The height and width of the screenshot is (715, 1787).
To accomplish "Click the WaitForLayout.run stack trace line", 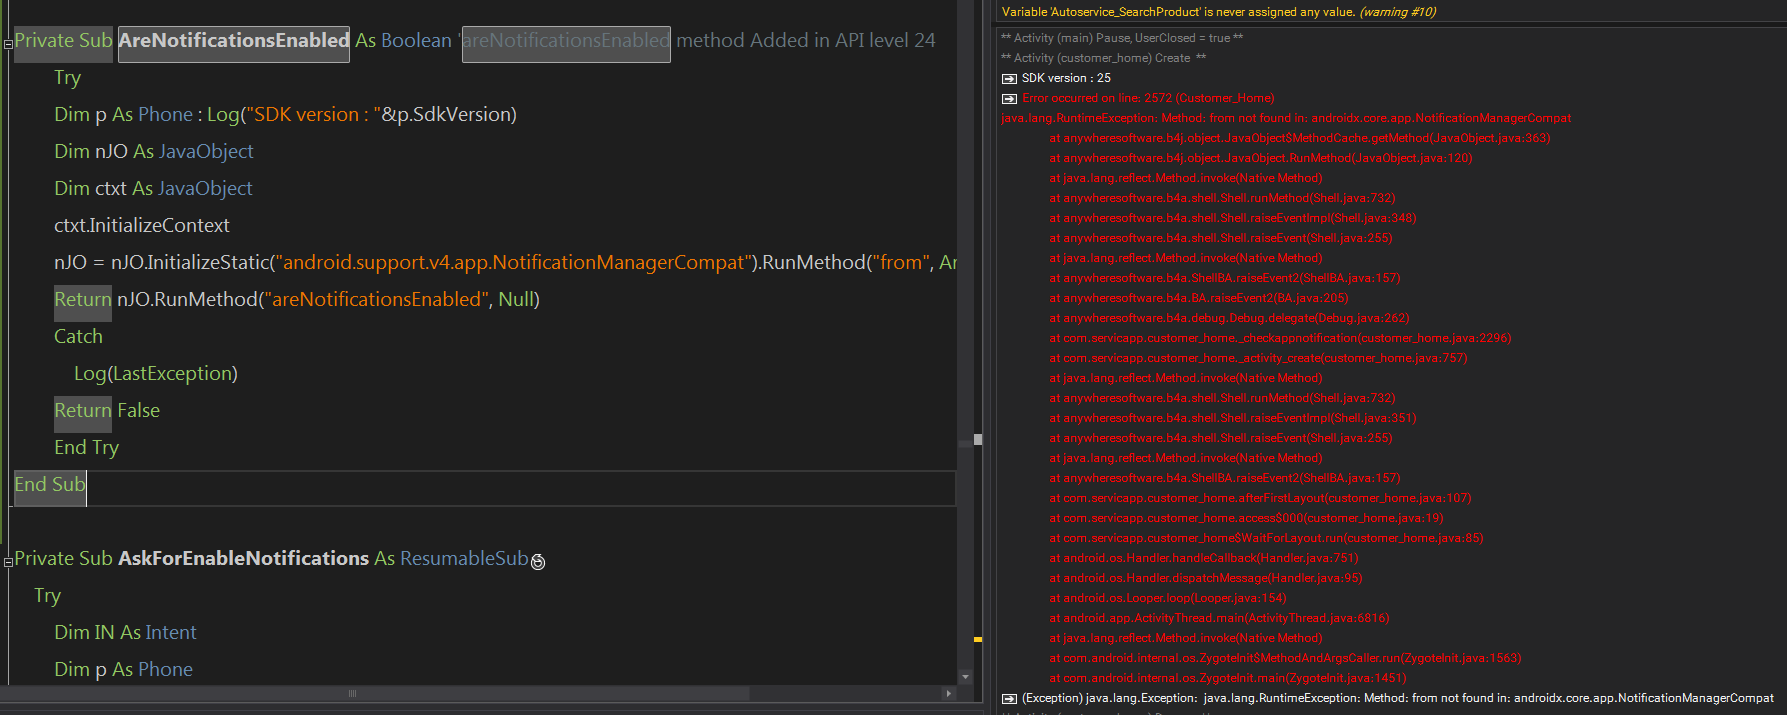I will pos(1266,538).
